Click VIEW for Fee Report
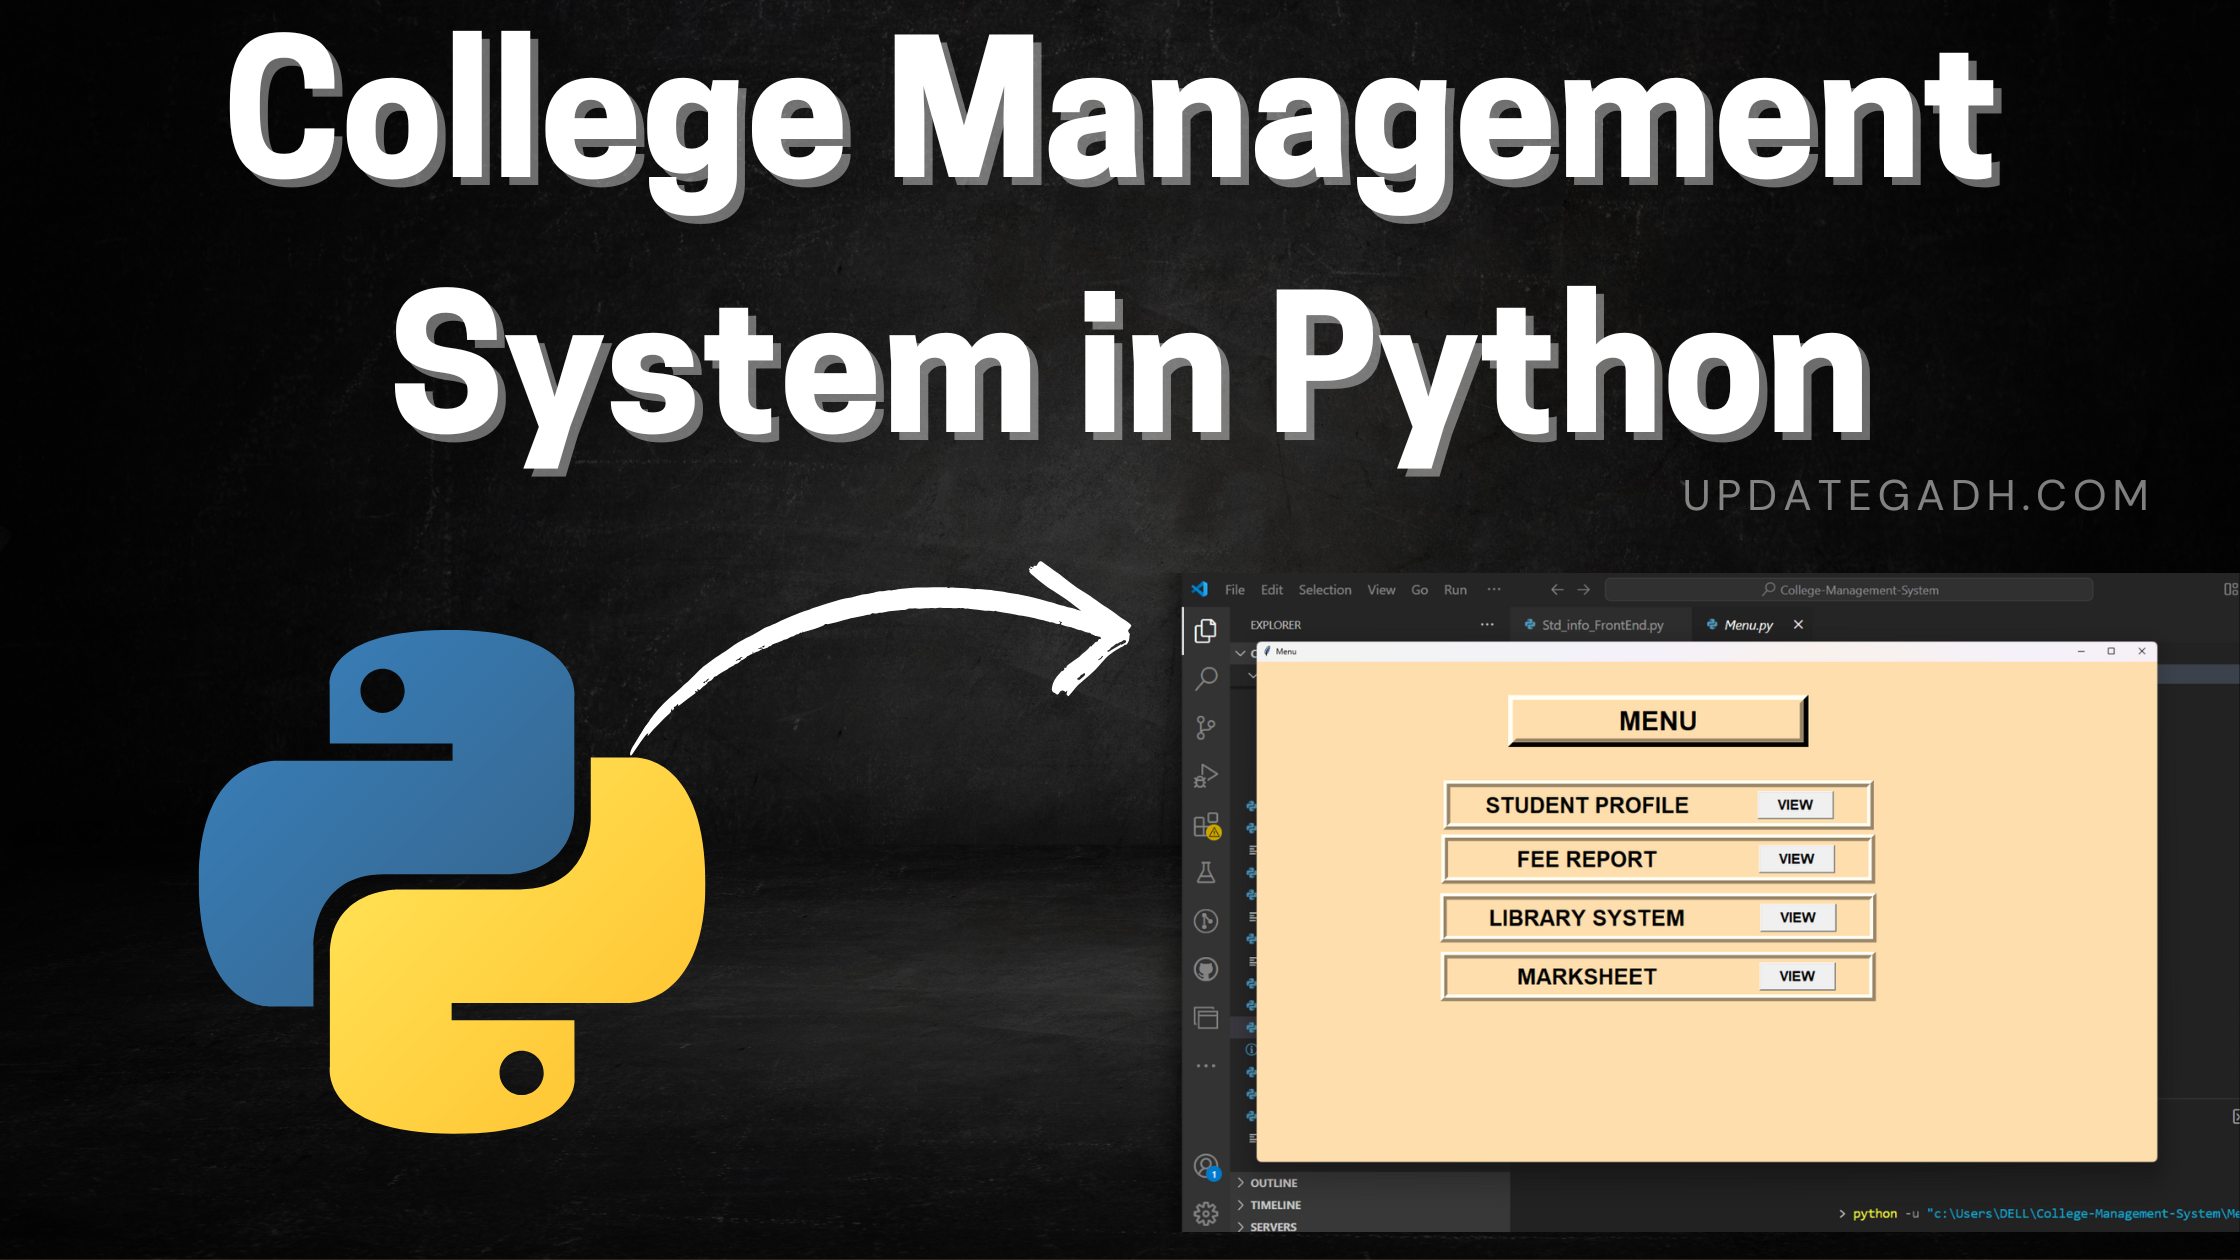2240x1260 pixels. (x=1796, y=859)
